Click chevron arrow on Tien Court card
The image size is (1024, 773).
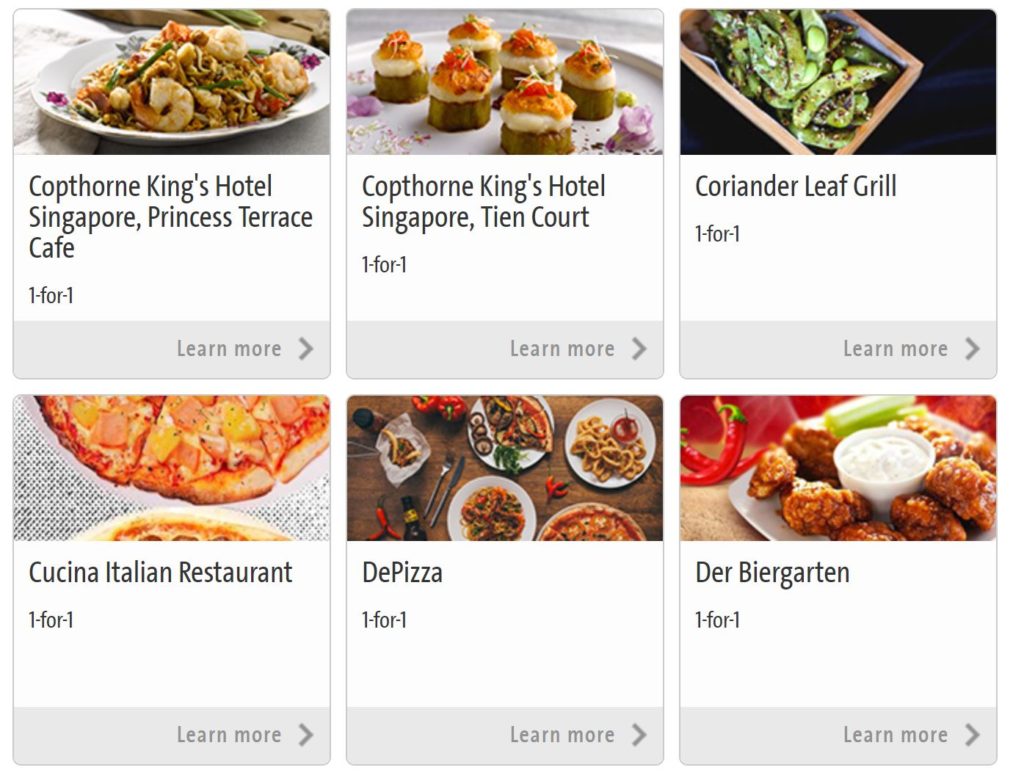pos(639,349)
